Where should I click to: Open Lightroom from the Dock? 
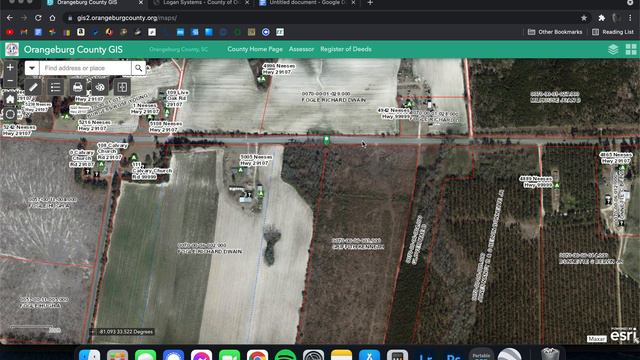click(426, 356)
